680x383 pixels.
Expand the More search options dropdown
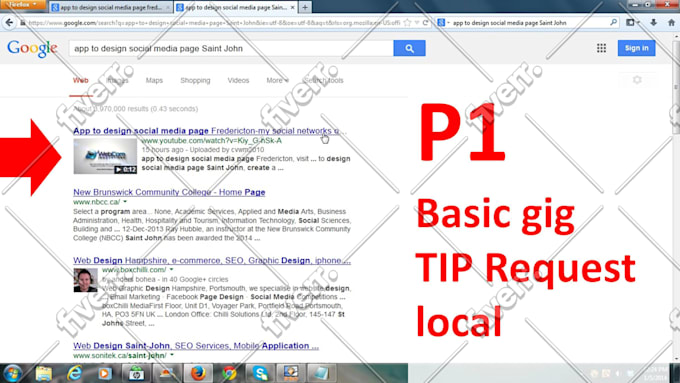[x=278, y=80]
